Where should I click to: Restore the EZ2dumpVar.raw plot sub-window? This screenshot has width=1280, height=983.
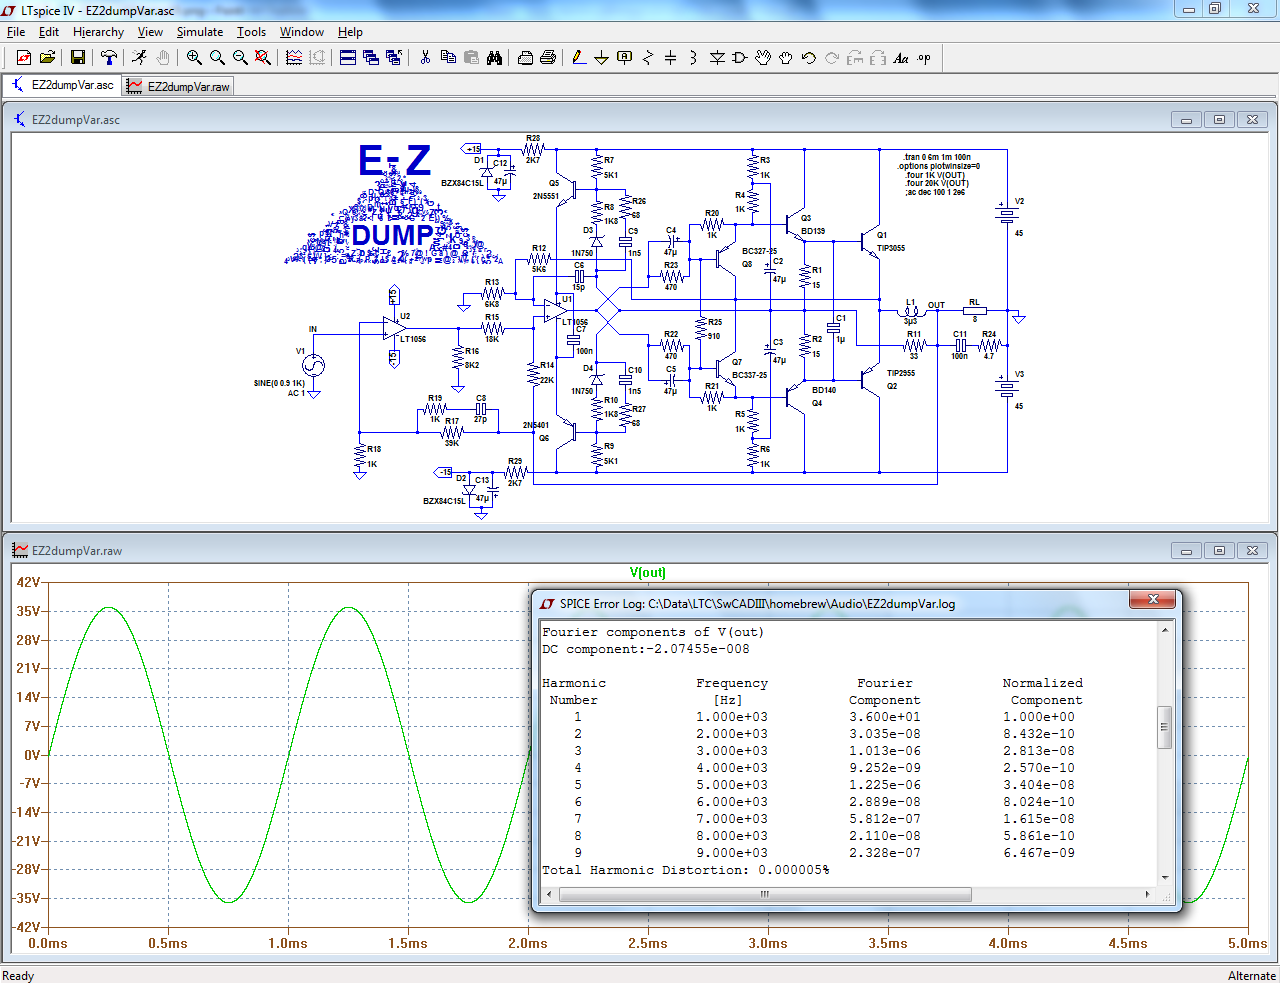click(1220, 550)
